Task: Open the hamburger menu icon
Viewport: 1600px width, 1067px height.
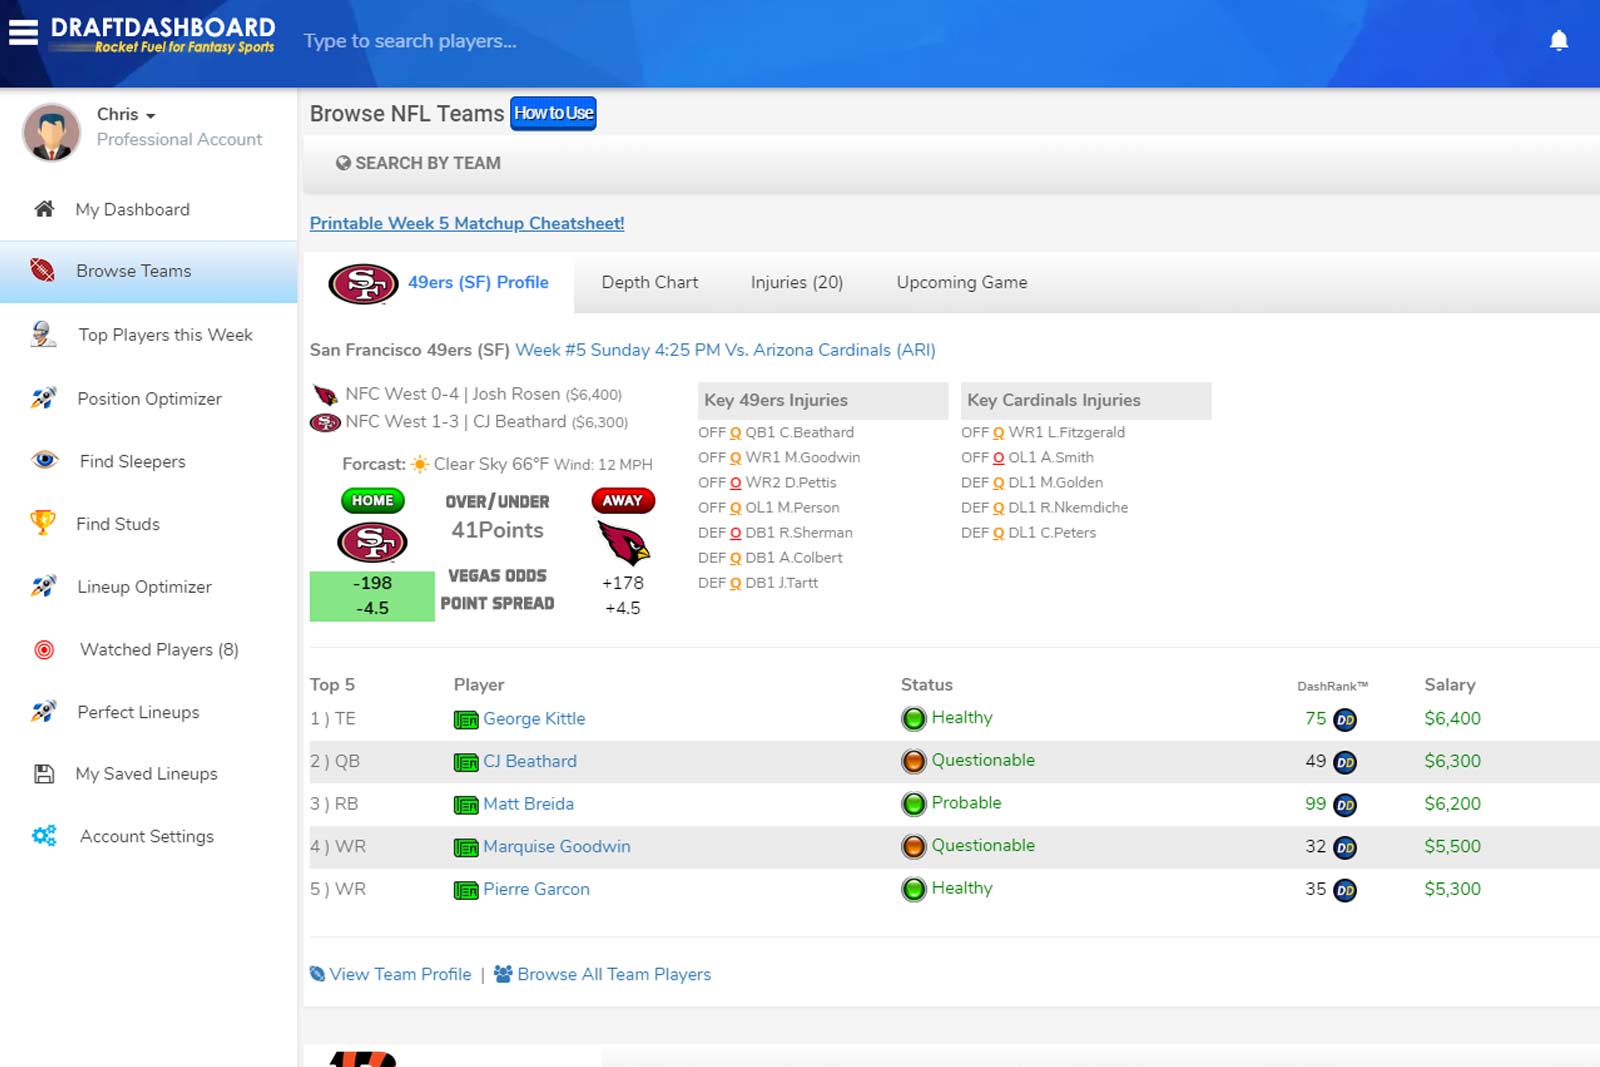Action: [x=23, y=33]
